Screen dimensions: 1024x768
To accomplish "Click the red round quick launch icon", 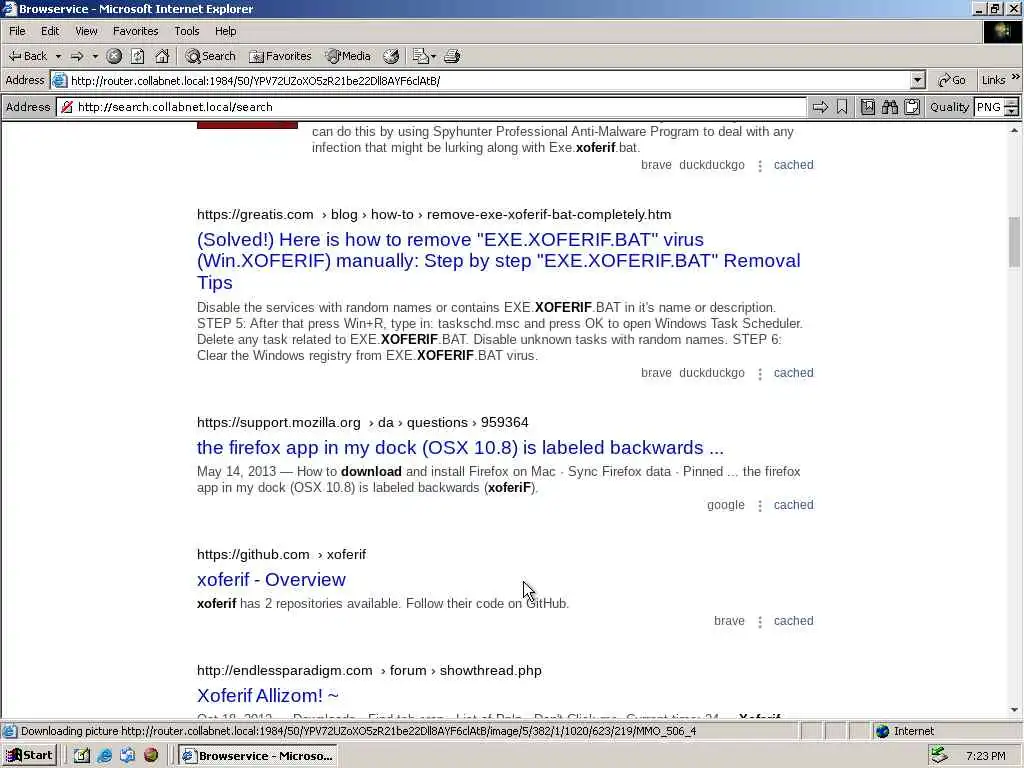I will (x=151, y=756).
